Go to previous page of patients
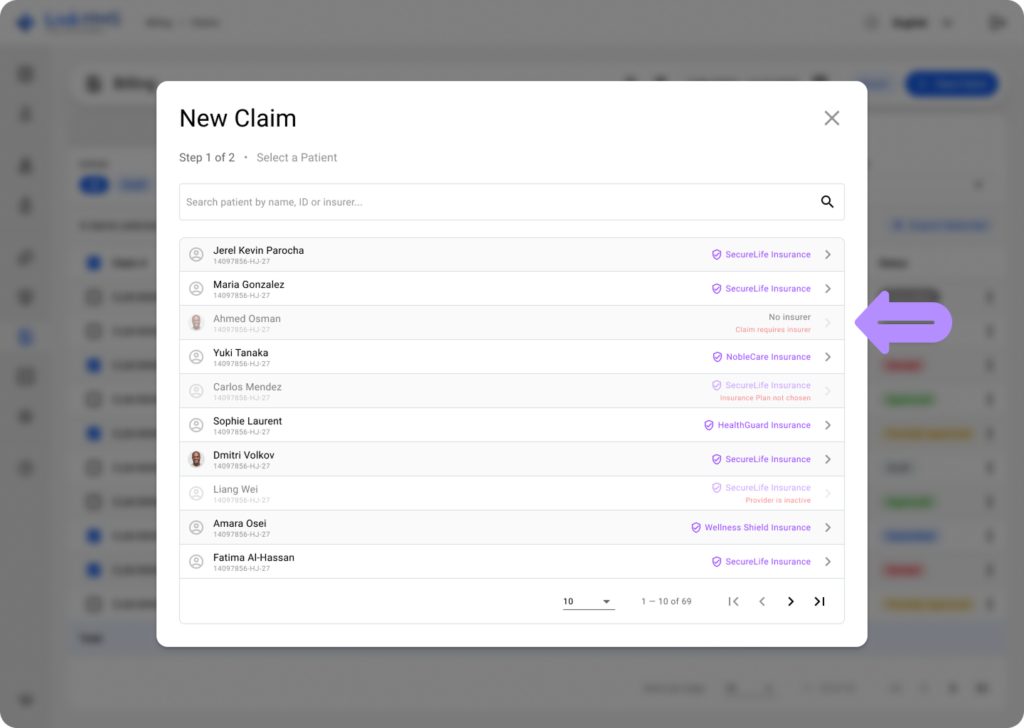Screen dimensions: 1024x728 [x=762, y=601]
